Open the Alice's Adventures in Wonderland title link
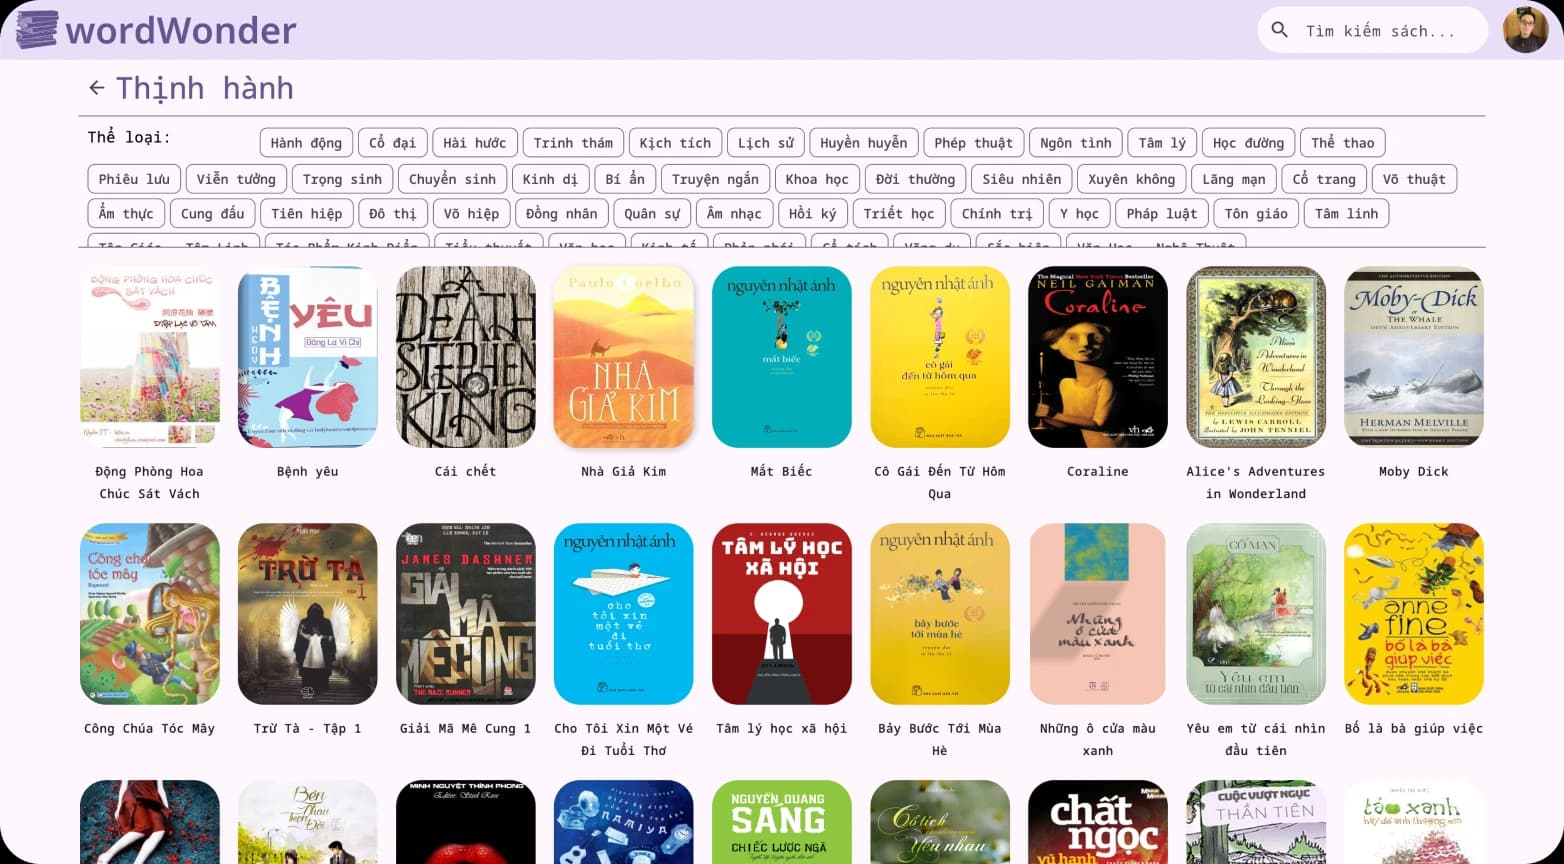This screenshot has width=1564, height=864. tap(1255, 482)
